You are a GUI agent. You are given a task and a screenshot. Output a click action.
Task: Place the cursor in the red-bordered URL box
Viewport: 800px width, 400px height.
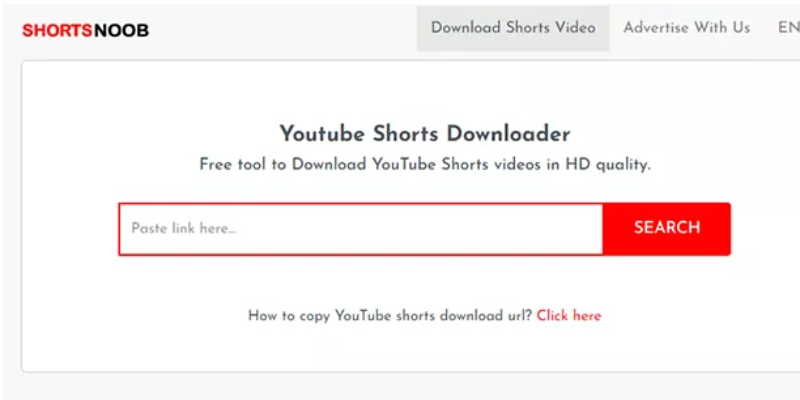coord(361,229)
